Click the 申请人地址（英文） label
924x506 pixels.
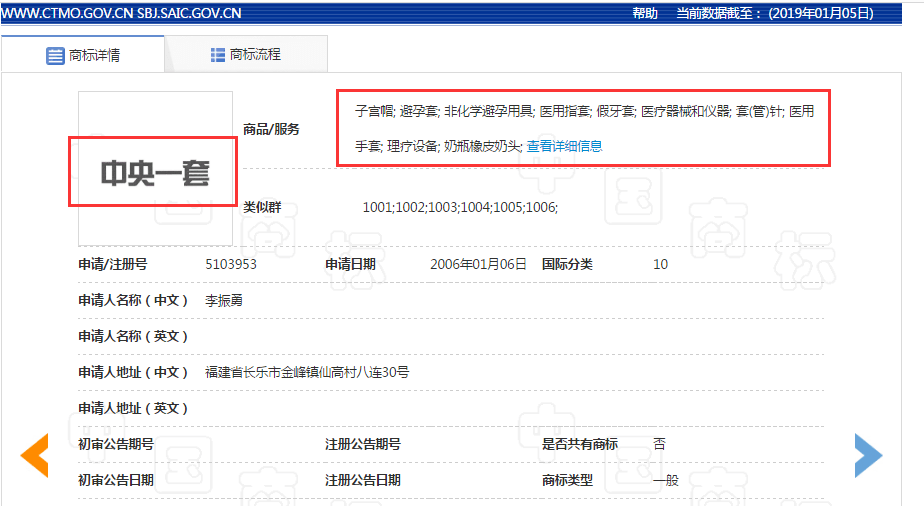[133, 408]
